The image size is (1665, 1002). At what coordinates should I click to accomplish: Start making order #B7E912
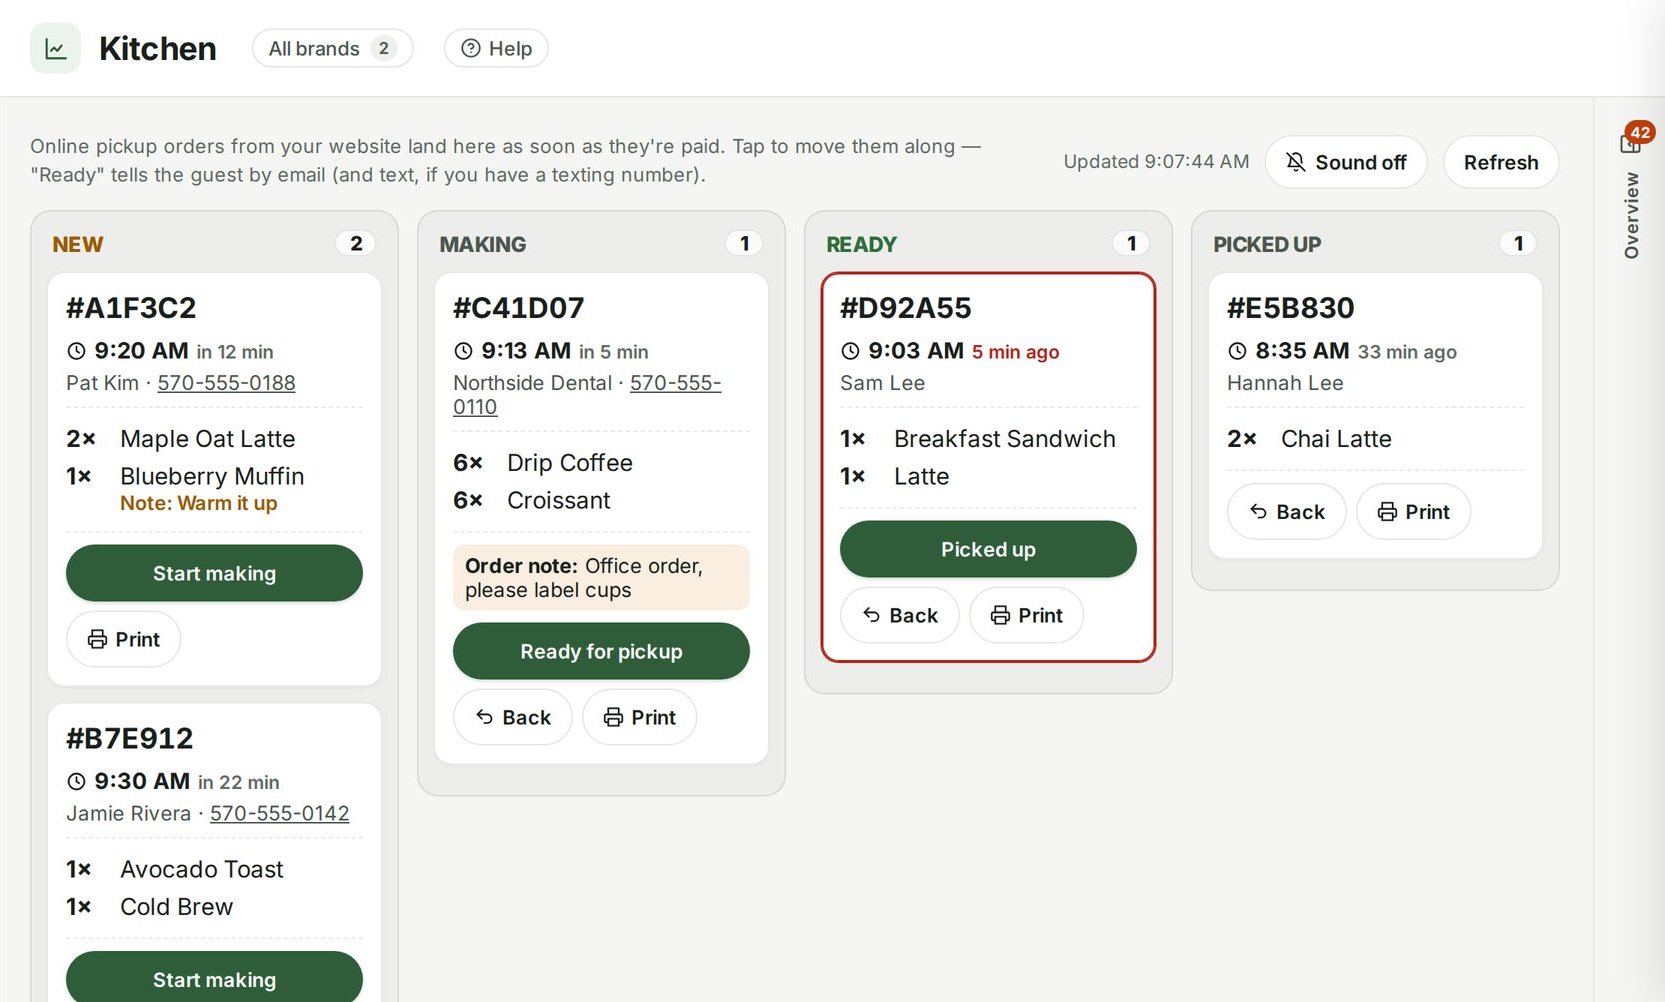pyautogui.click(x=214, y=978)
